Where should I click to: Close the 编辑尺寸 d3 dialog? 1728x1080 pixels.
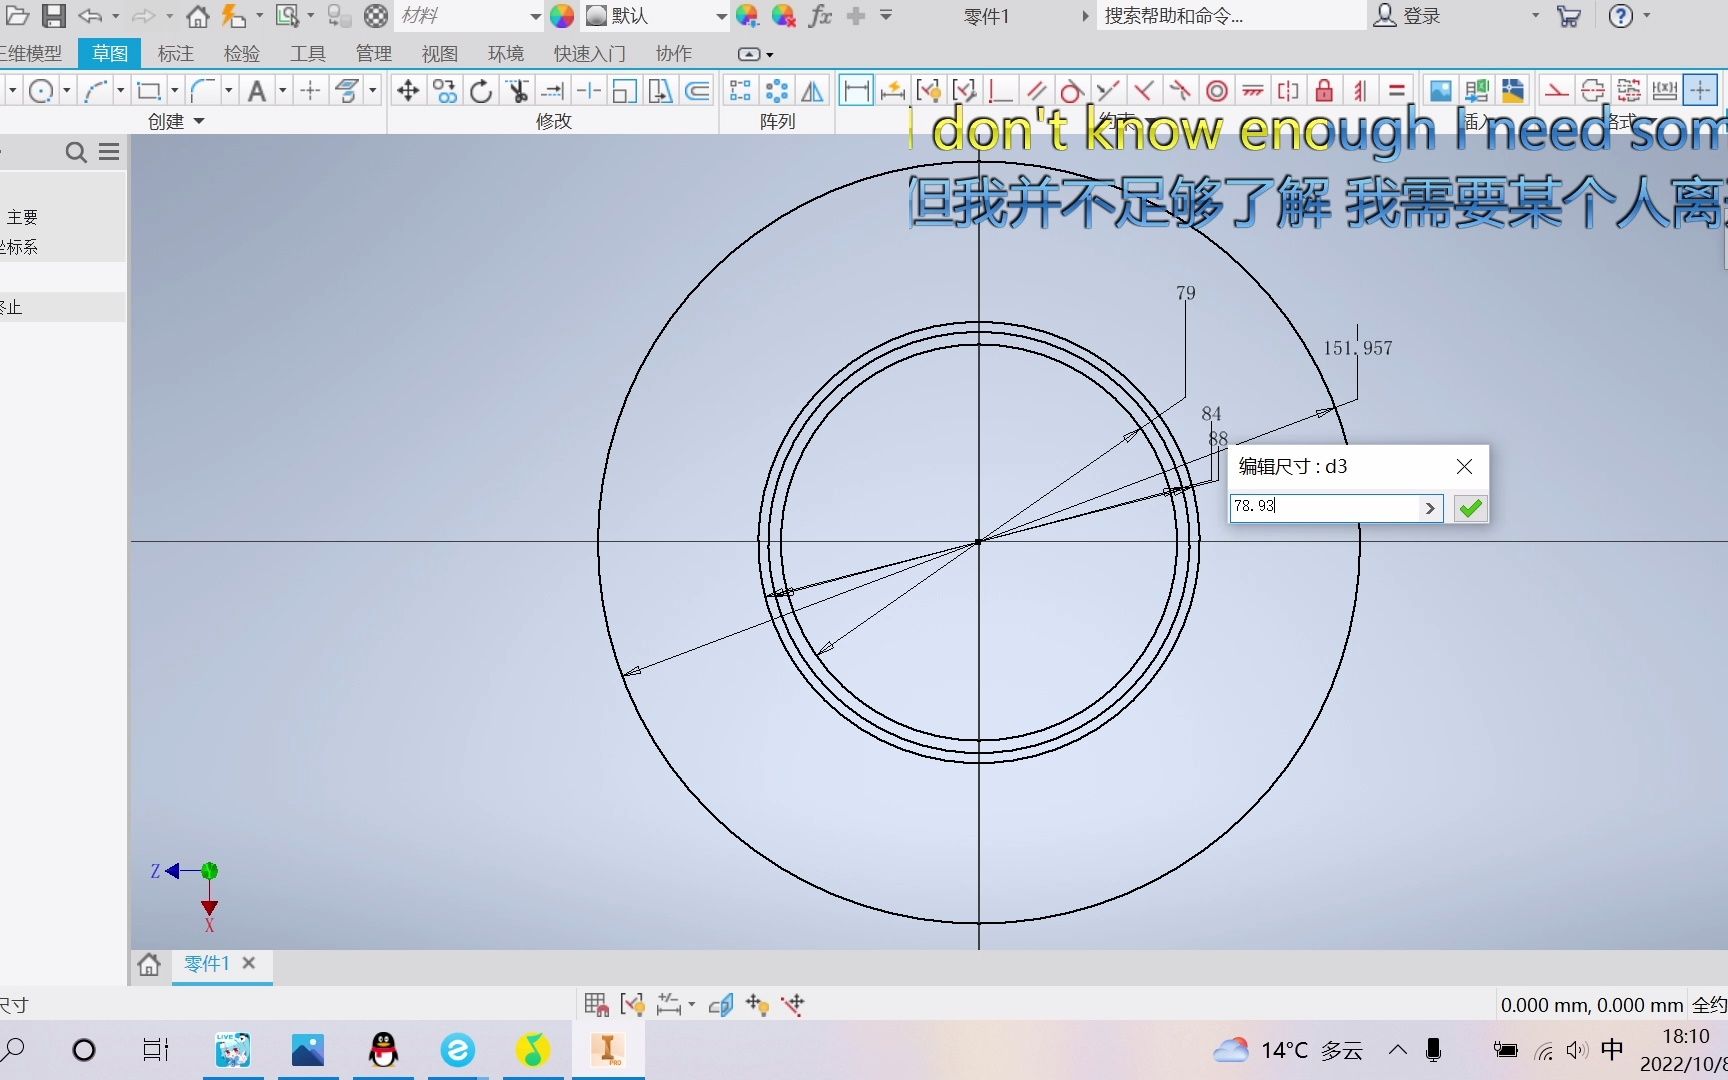[1464, 466]
